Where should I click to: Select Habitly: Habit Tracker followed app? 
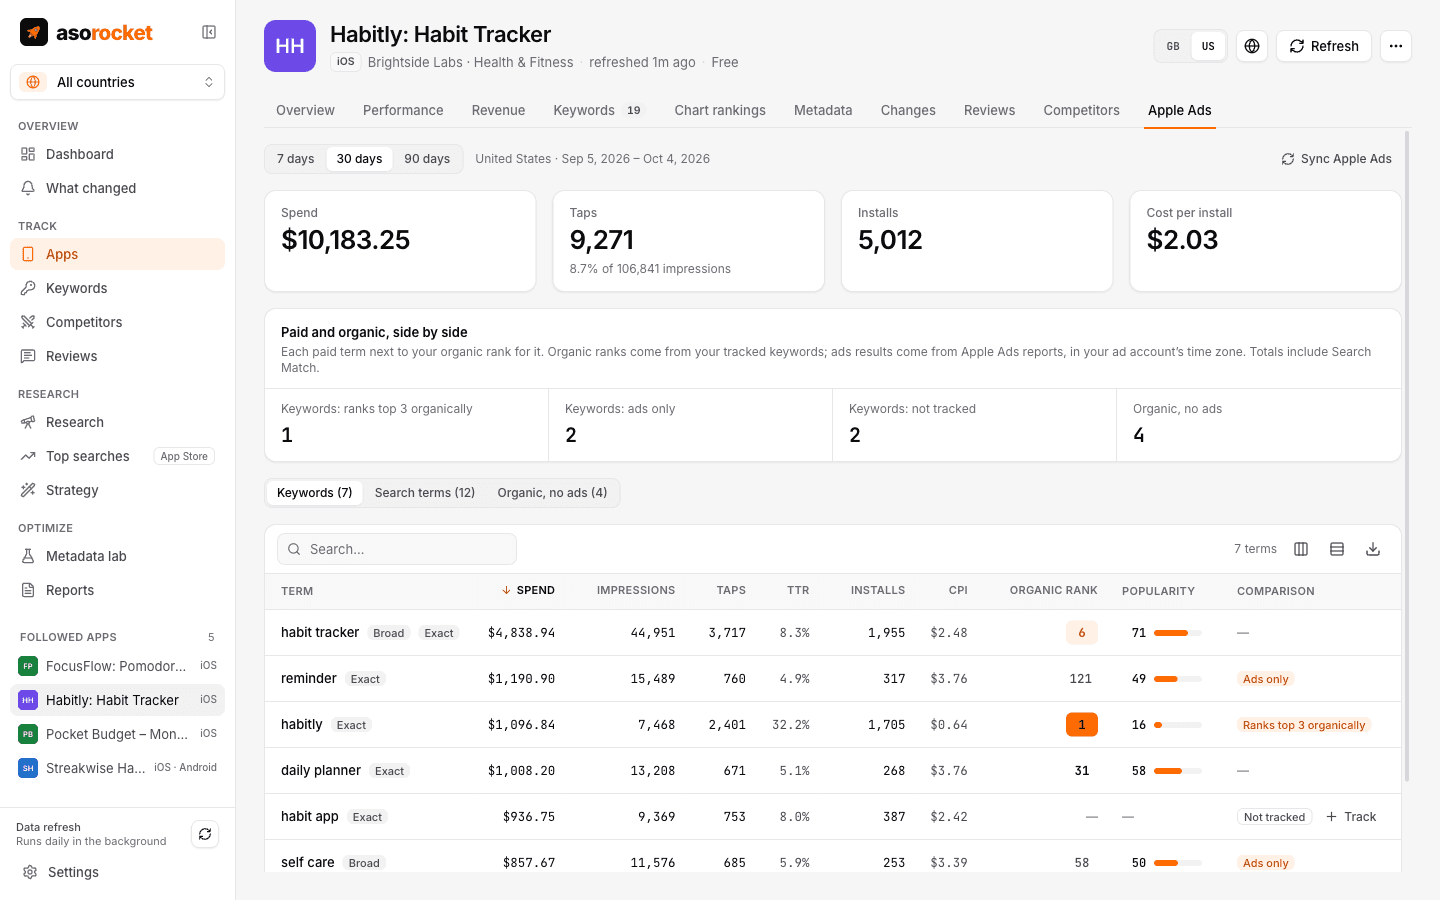click(x=117, y=700)
